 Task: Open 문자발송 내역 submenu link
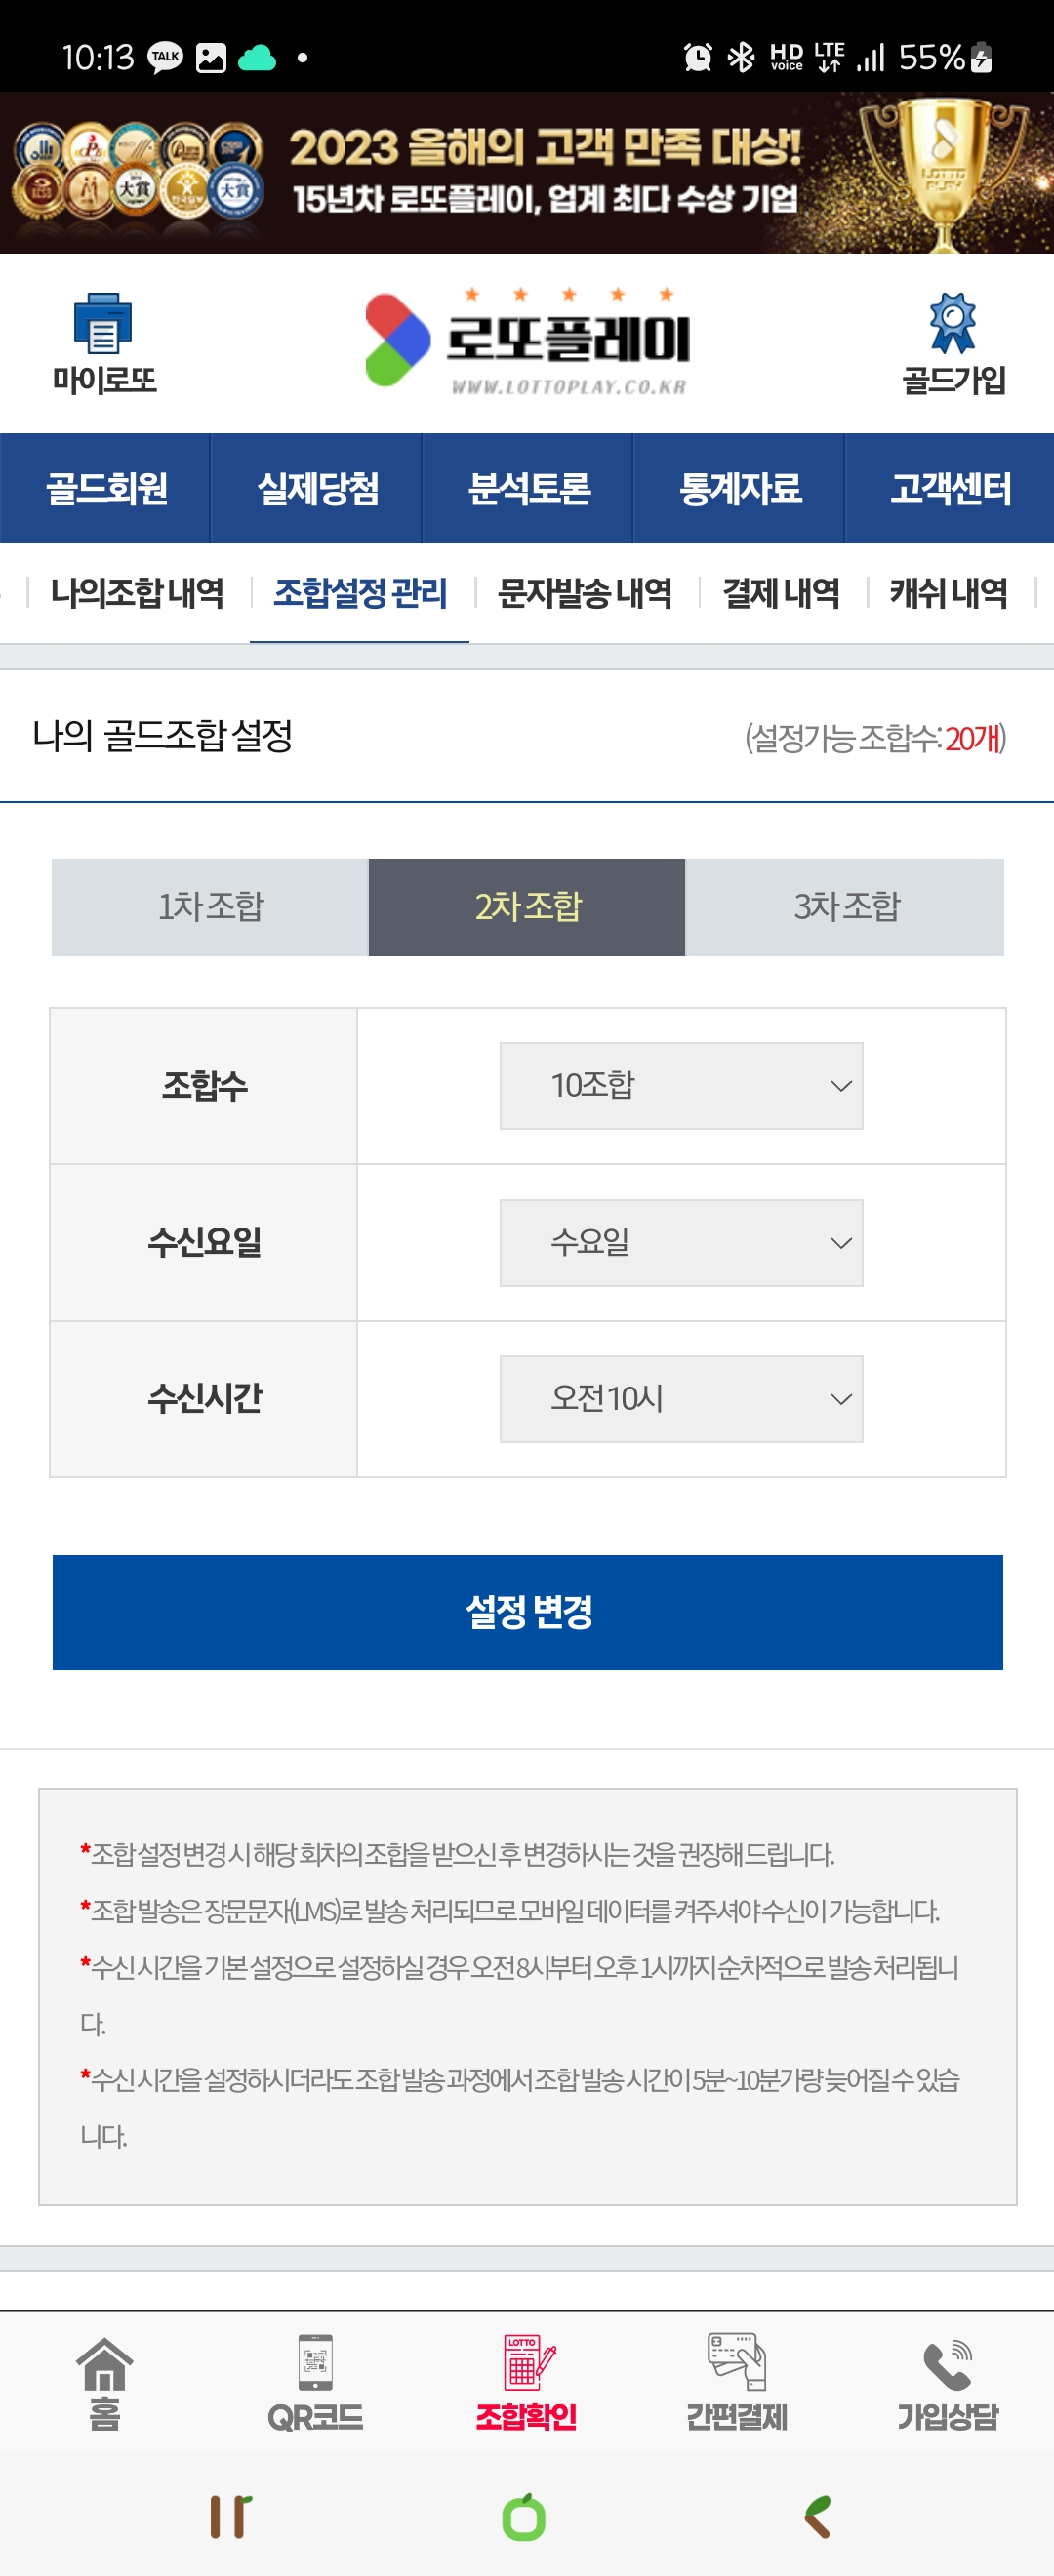point(584,594)
